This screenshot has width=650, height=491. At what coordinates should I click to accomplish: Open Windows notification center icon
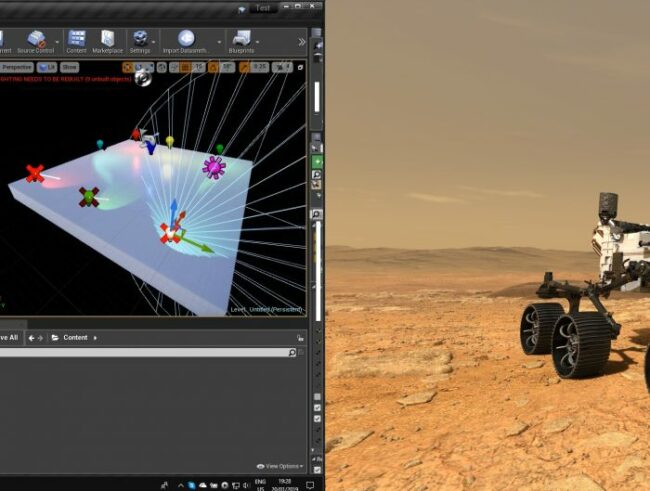click(x=311, y=485)
